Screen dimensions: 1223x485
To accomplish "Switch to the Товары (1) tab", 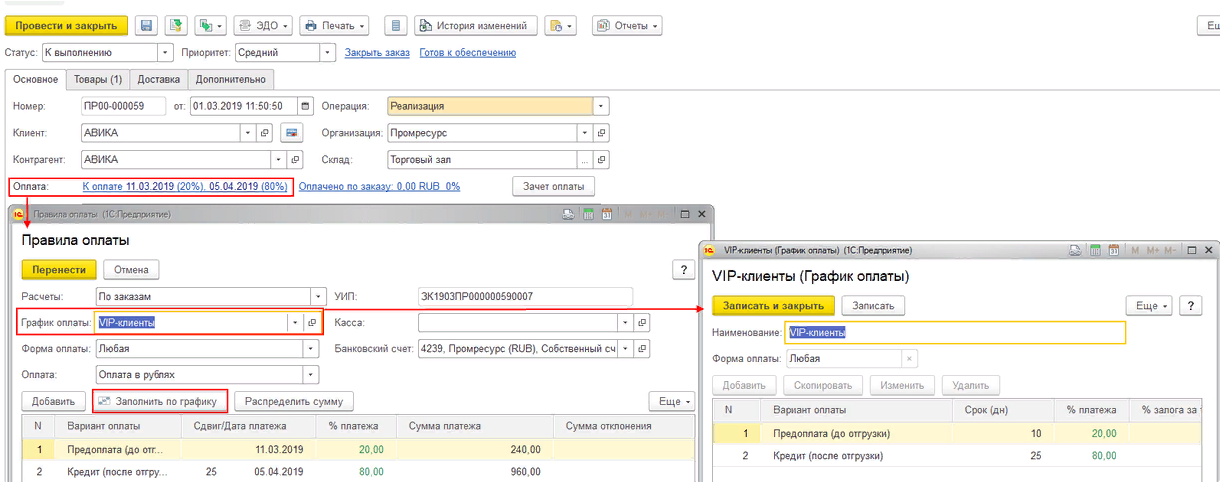I will pyautogui.click(x=98, y=79).
